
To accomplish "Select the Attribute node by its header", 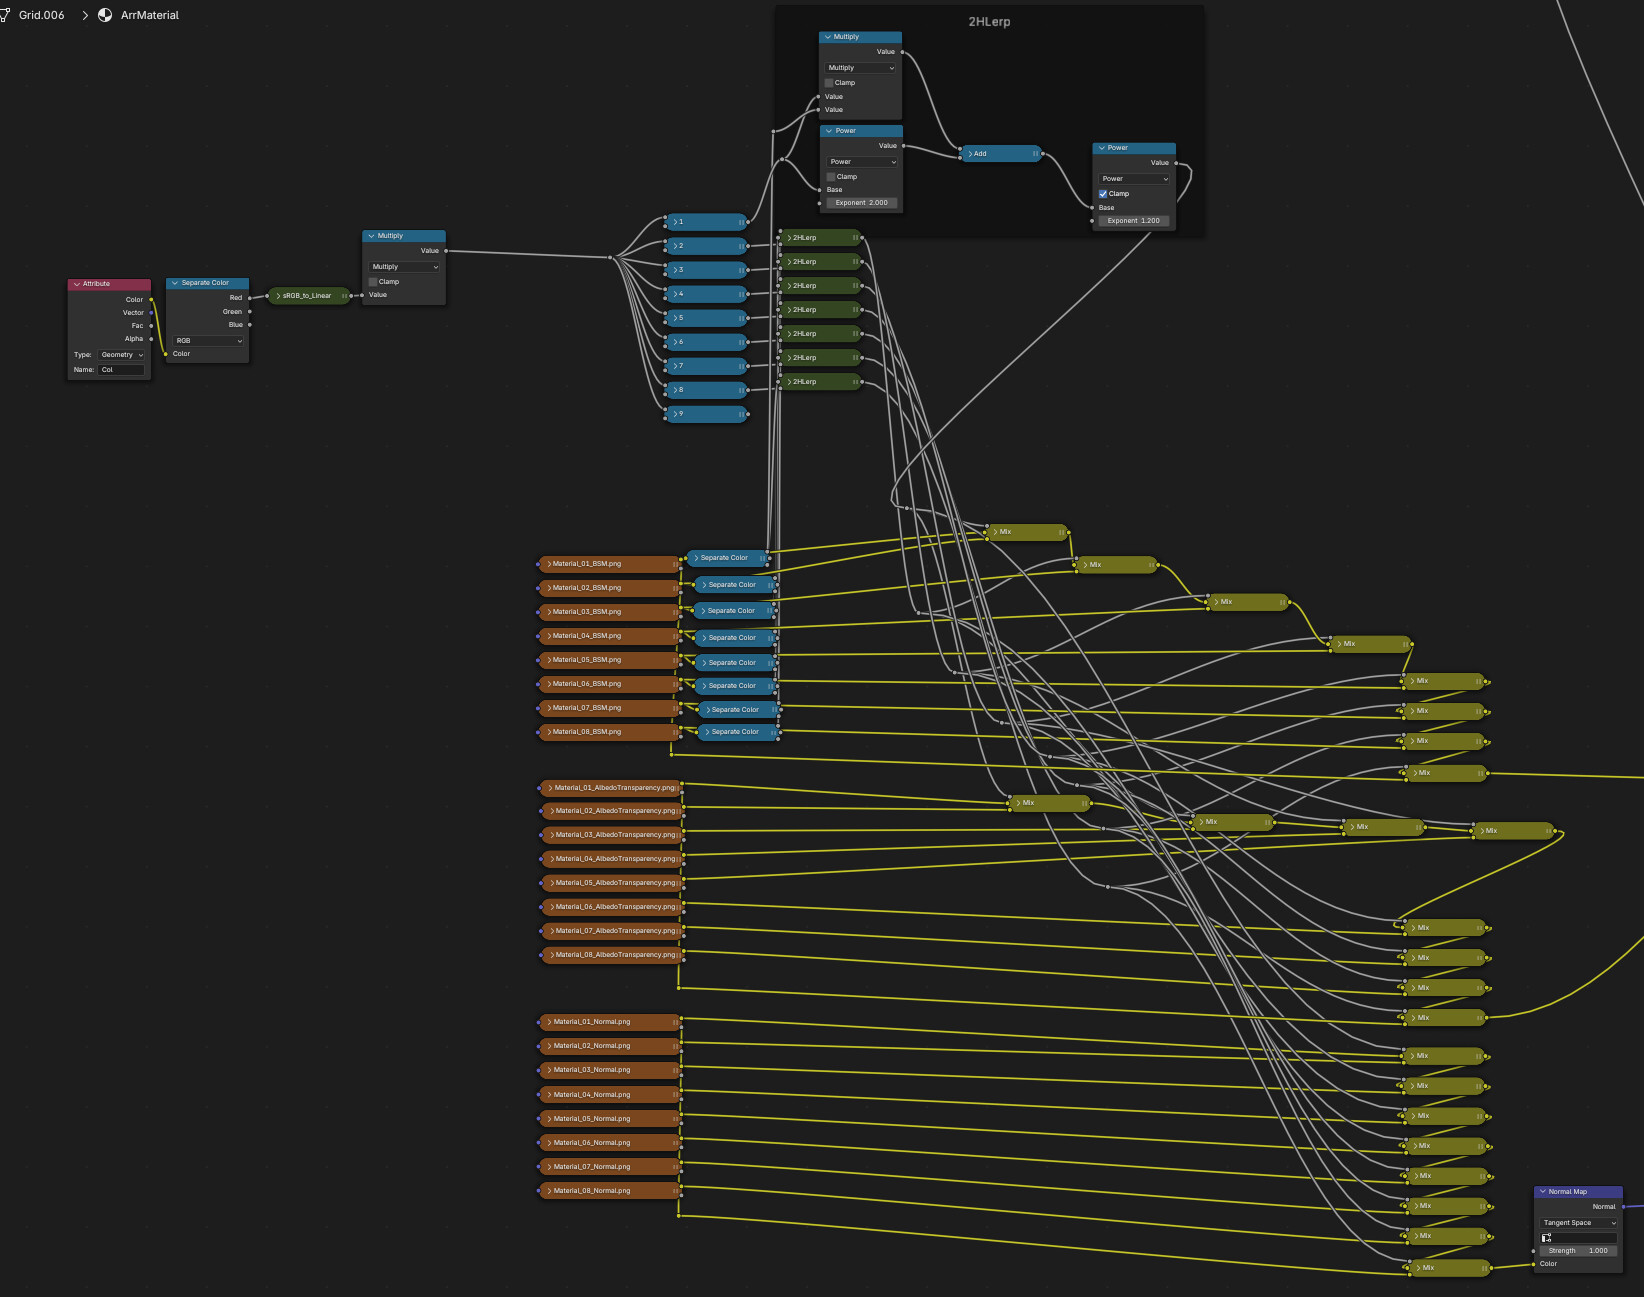I will tap(110, 284).
